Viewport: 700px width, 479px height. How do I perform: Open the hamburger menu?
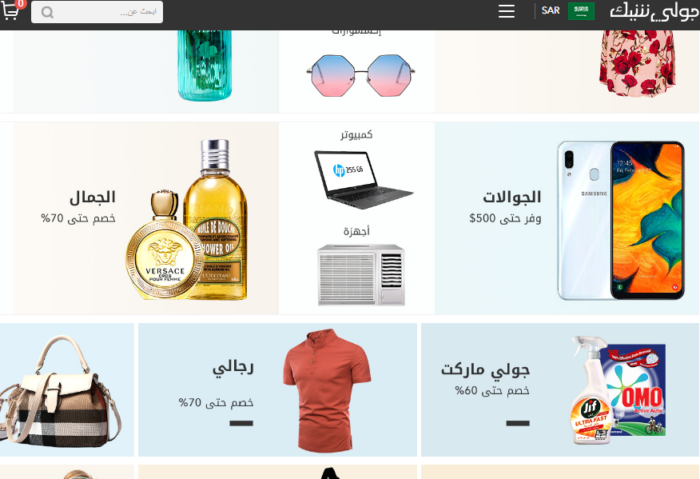[x=506, y=11]
